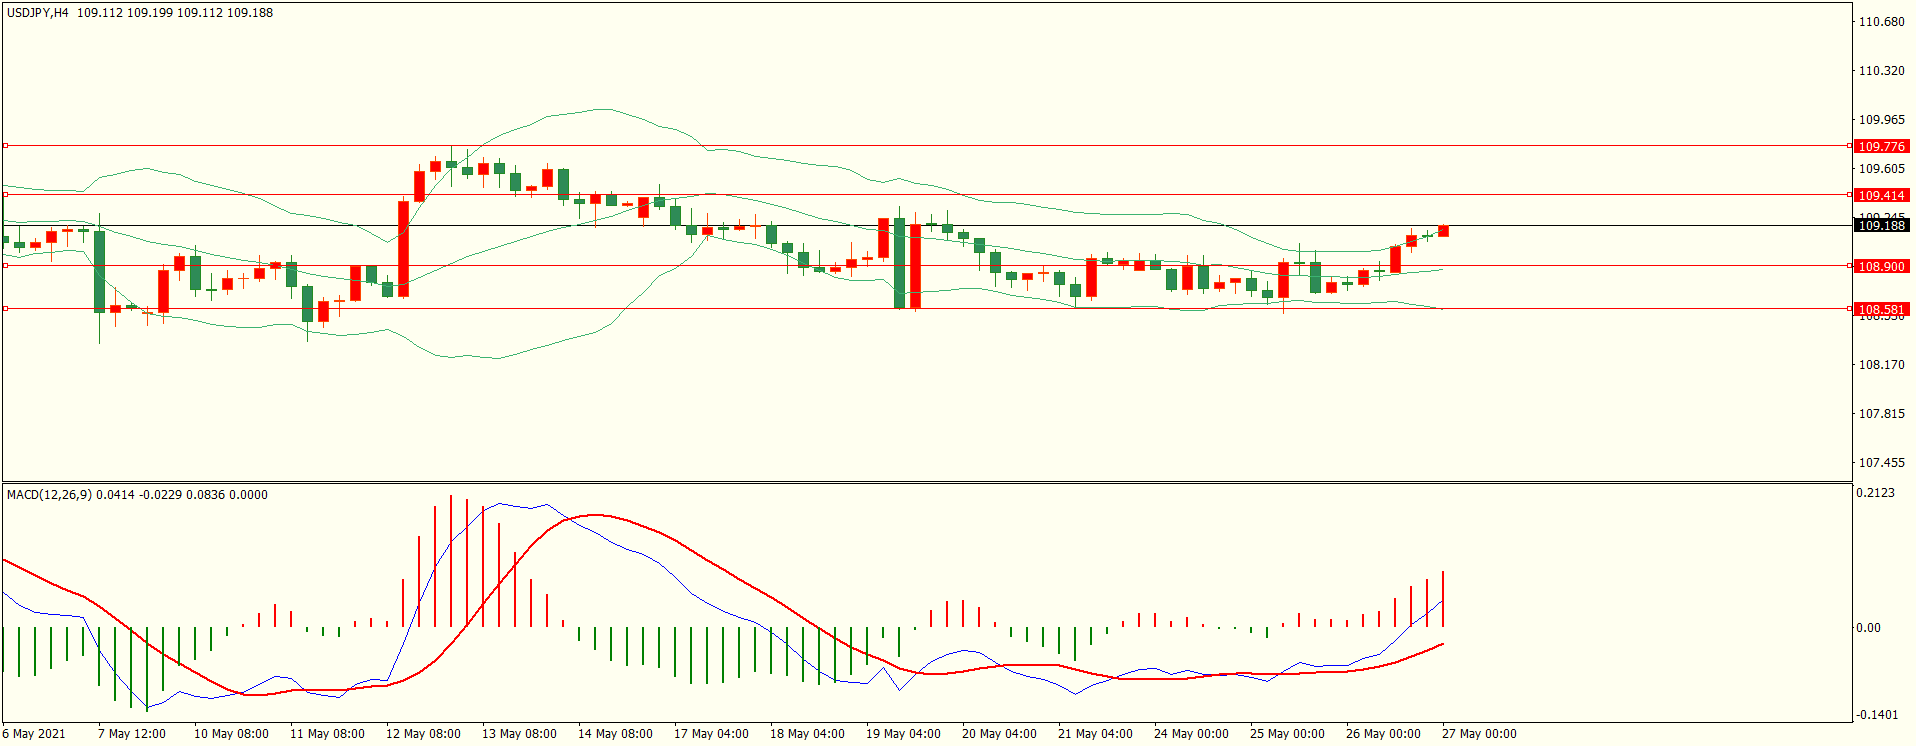The height and width of the screenshot is (746, 1916).
Task: Click the USDJPY,H4 chart title text
Action: [38, 13]
